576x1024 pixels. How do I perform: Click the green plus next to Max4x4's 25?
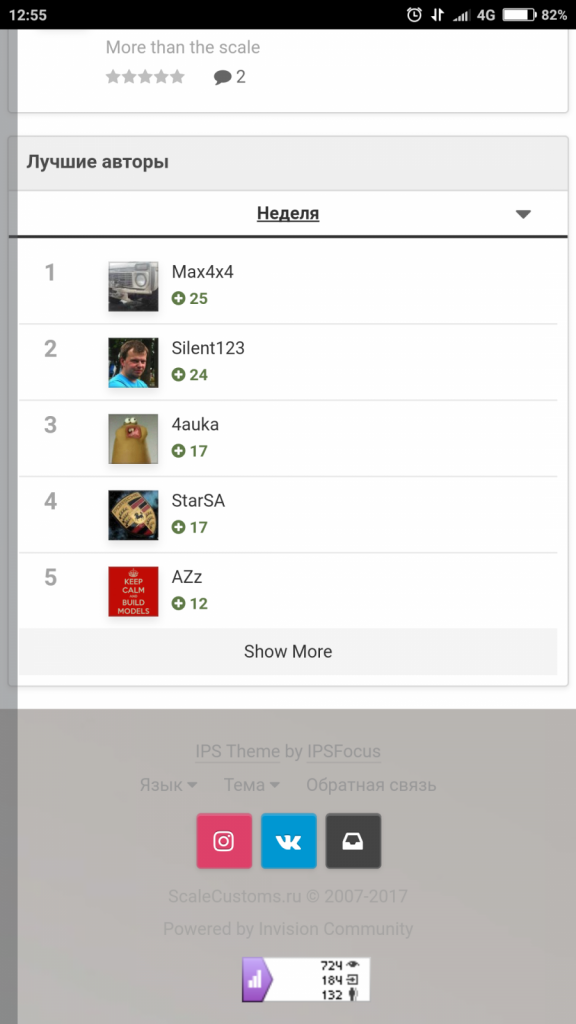point(178,298)
